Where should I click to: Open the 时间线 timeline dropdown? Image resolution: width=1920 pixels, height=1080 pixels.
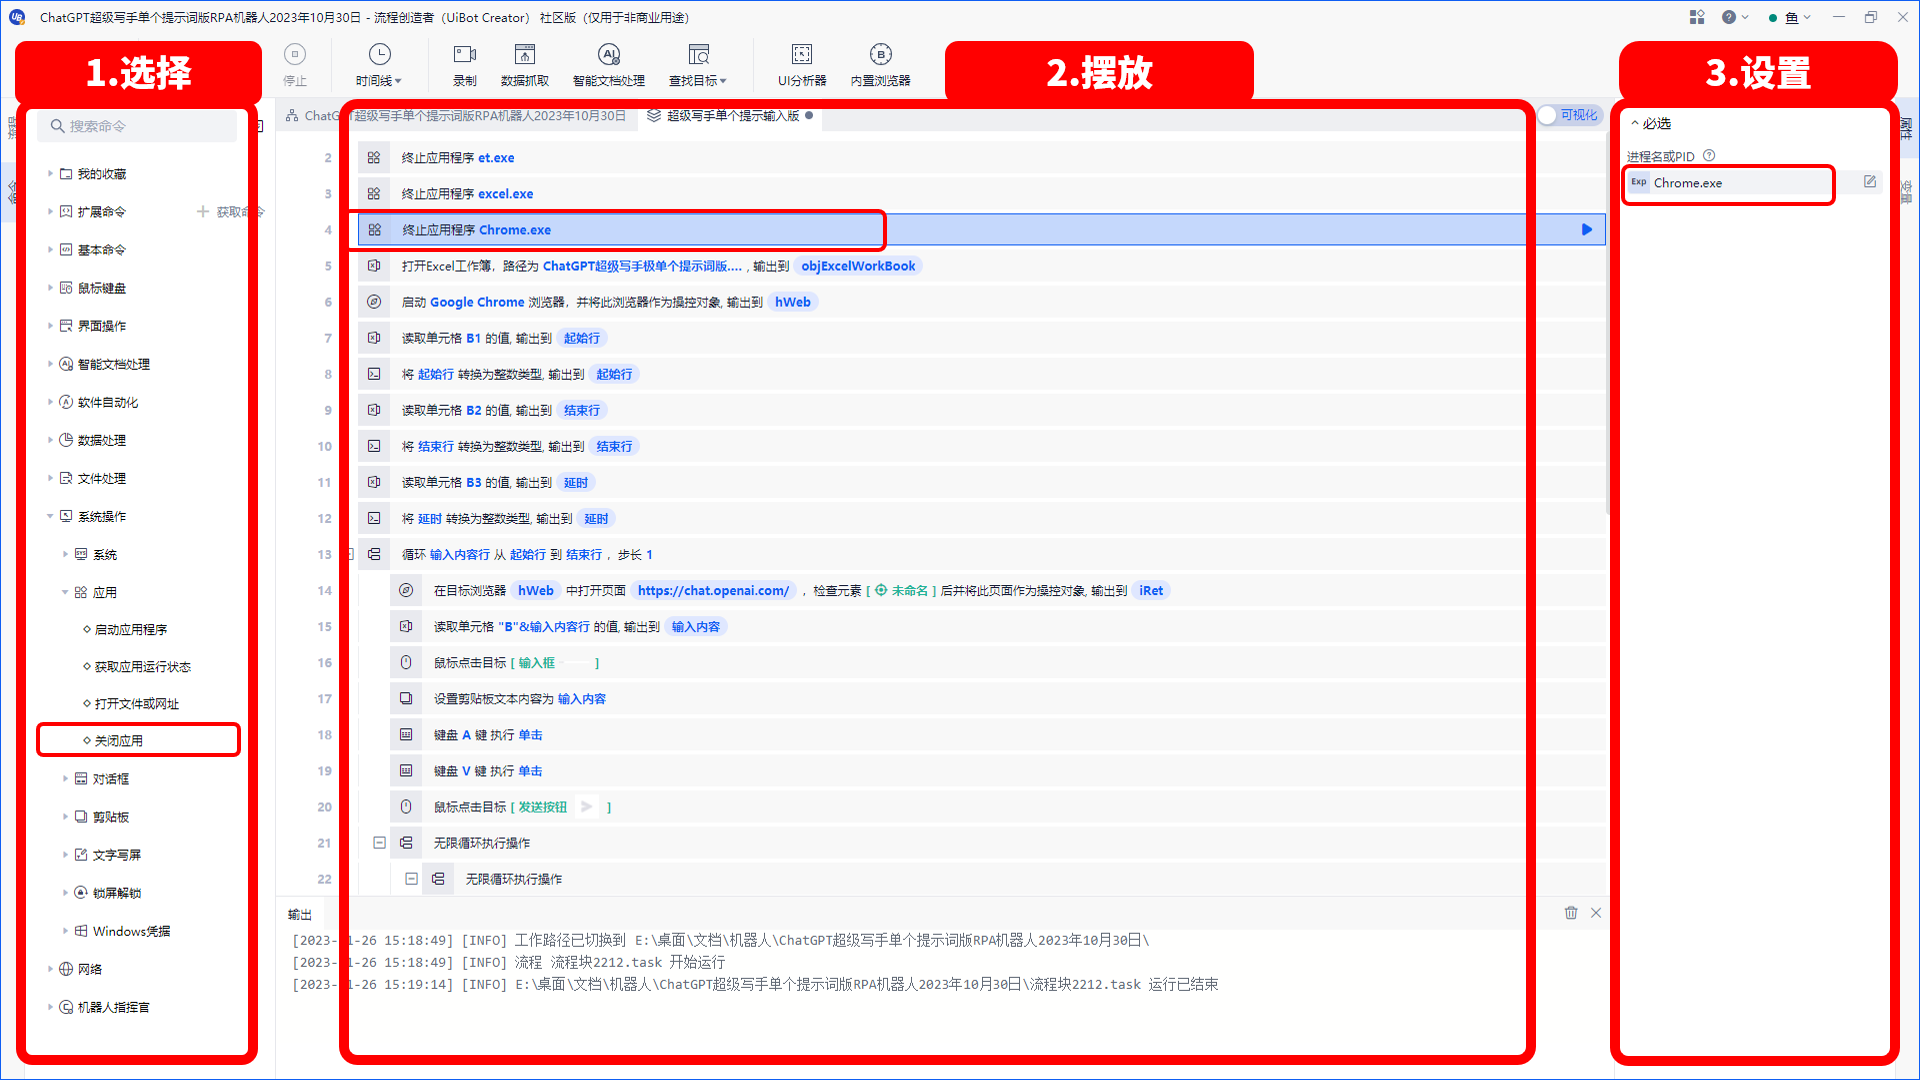click(x=379, y=65)
